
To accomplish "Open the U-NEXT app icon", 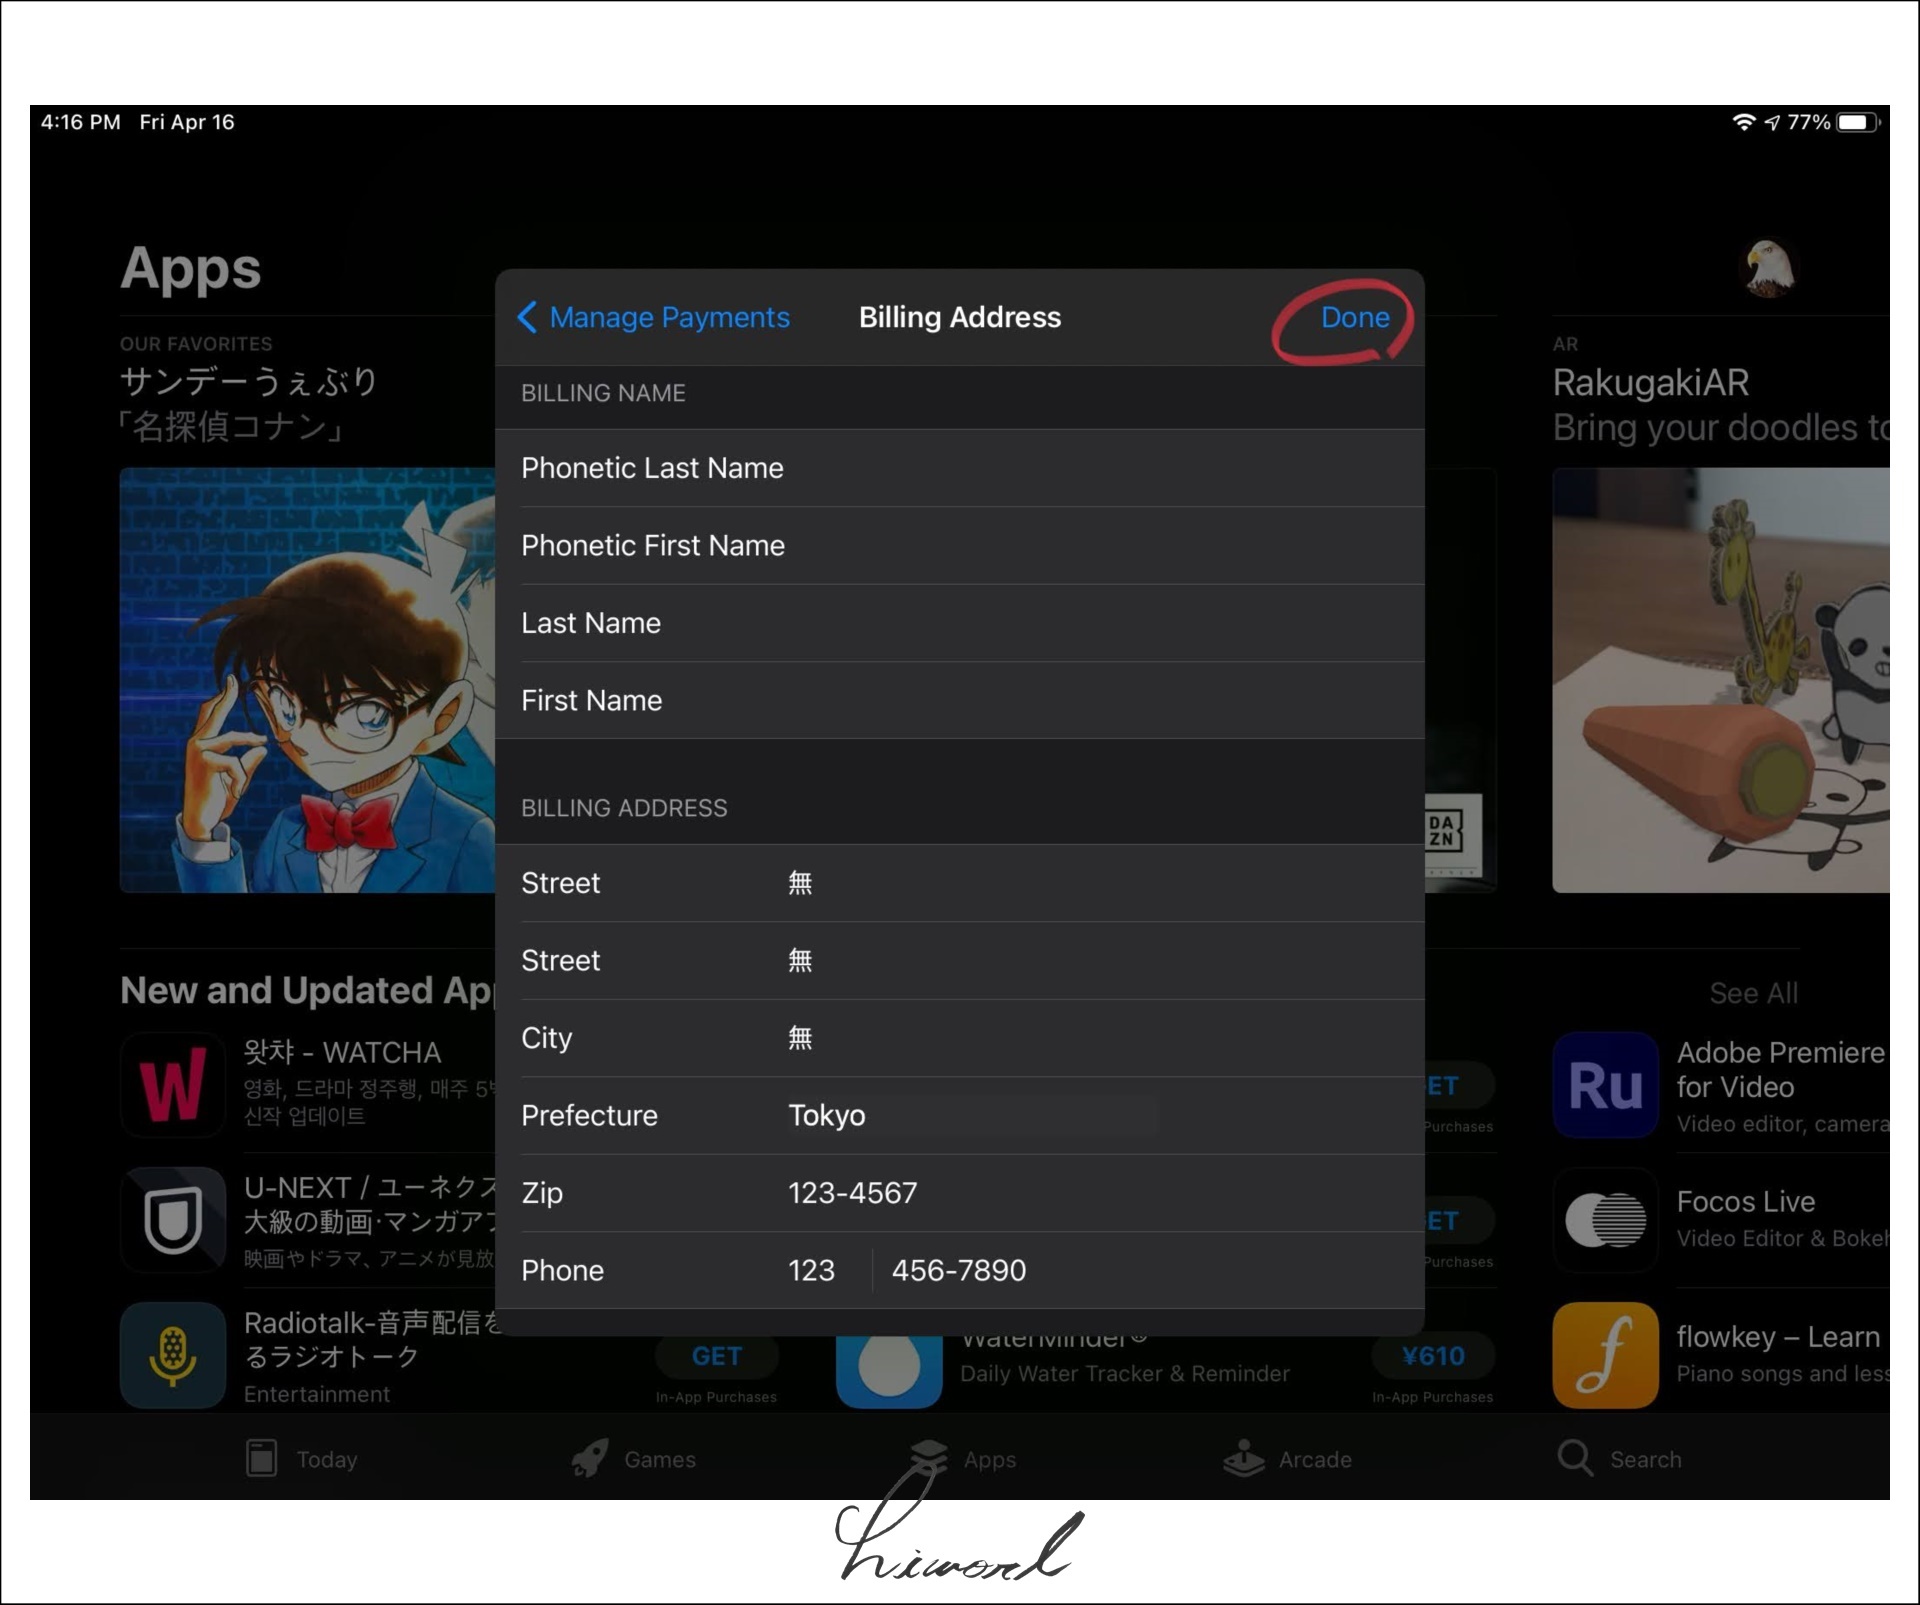I will point(173,1220).
